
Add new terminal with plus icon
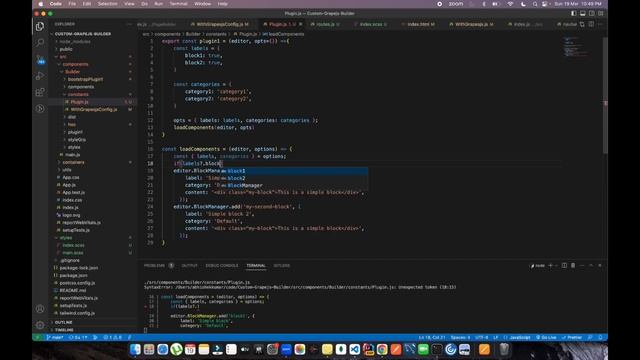pos(550,265)
